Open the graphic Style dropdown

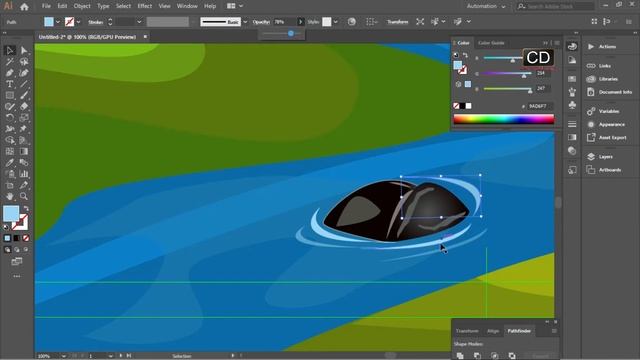coord(336,22)
